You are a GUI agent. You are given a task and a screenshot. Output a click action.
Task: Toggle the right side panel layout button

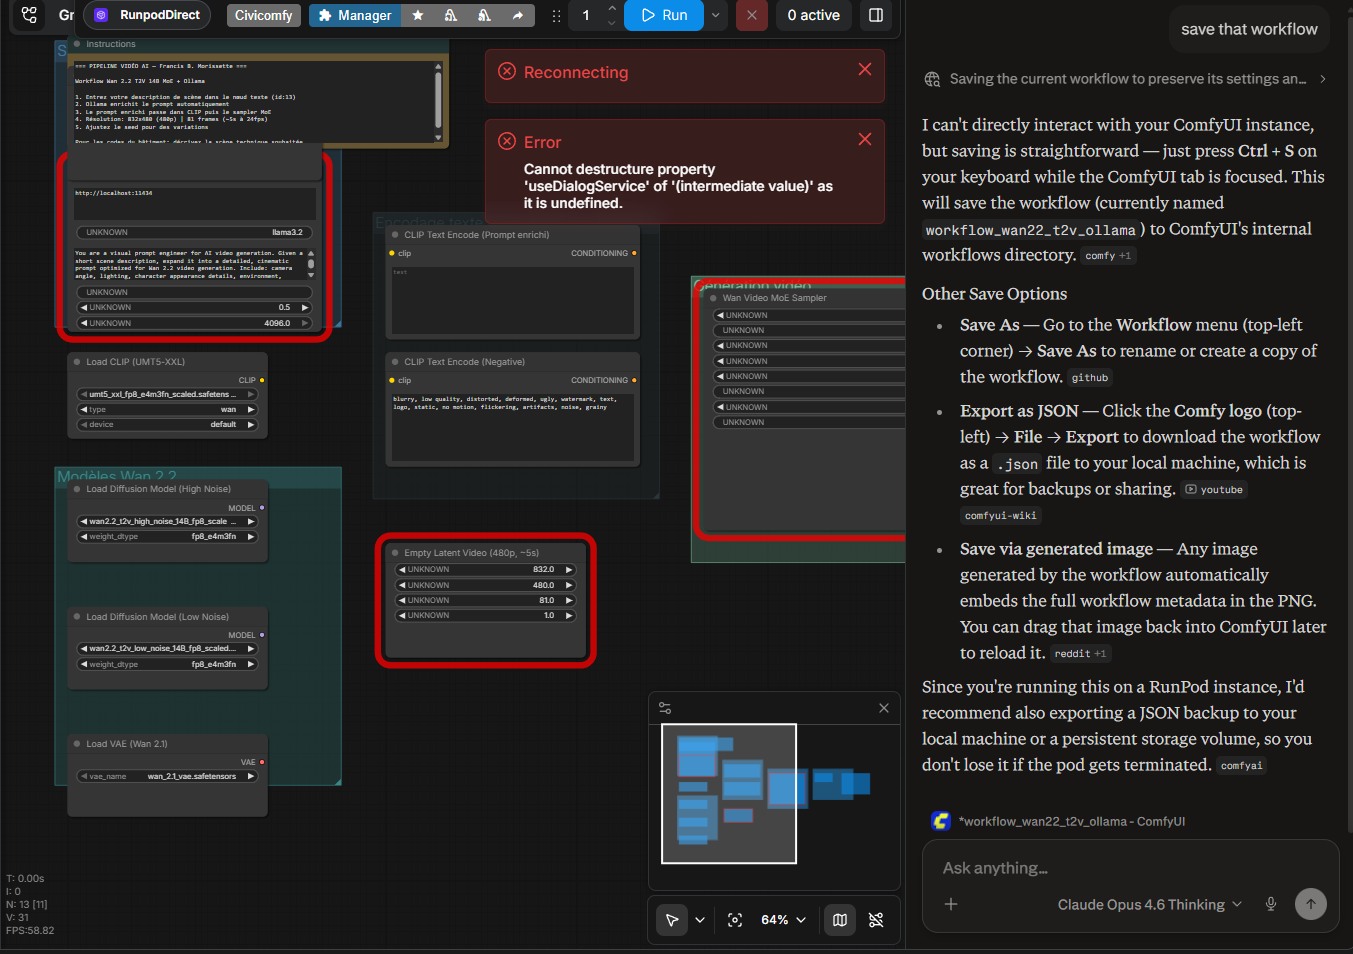pos(876,15)
